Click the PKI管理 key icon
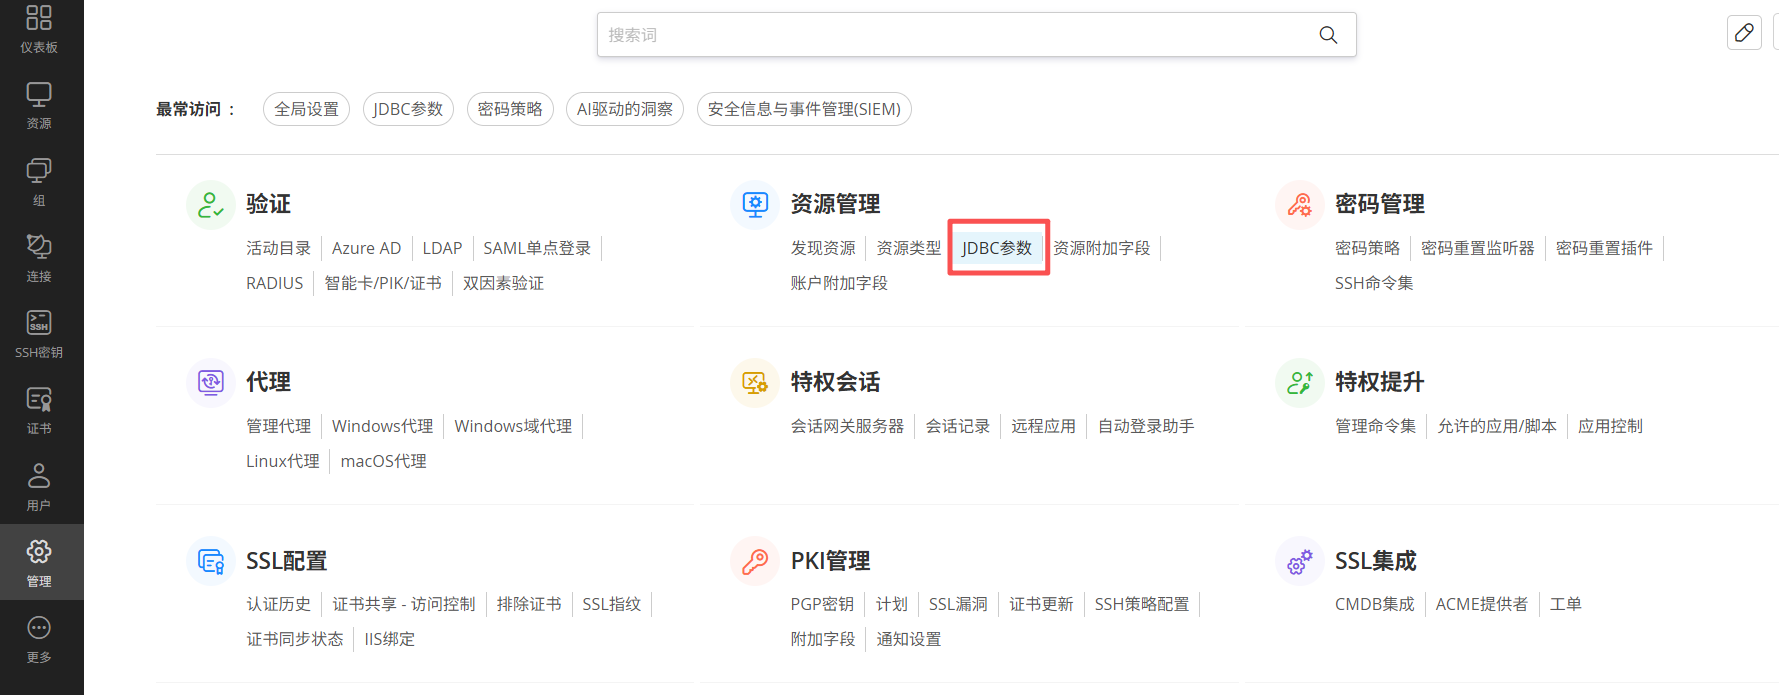1779x695 pixels. pos(755,562)
